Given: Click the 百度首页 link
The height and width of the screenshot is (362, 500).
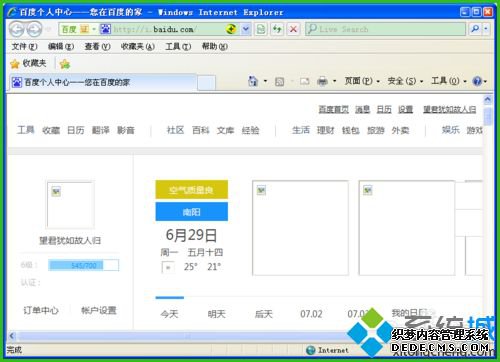Looking at the screenshot, I should (334, 109).
